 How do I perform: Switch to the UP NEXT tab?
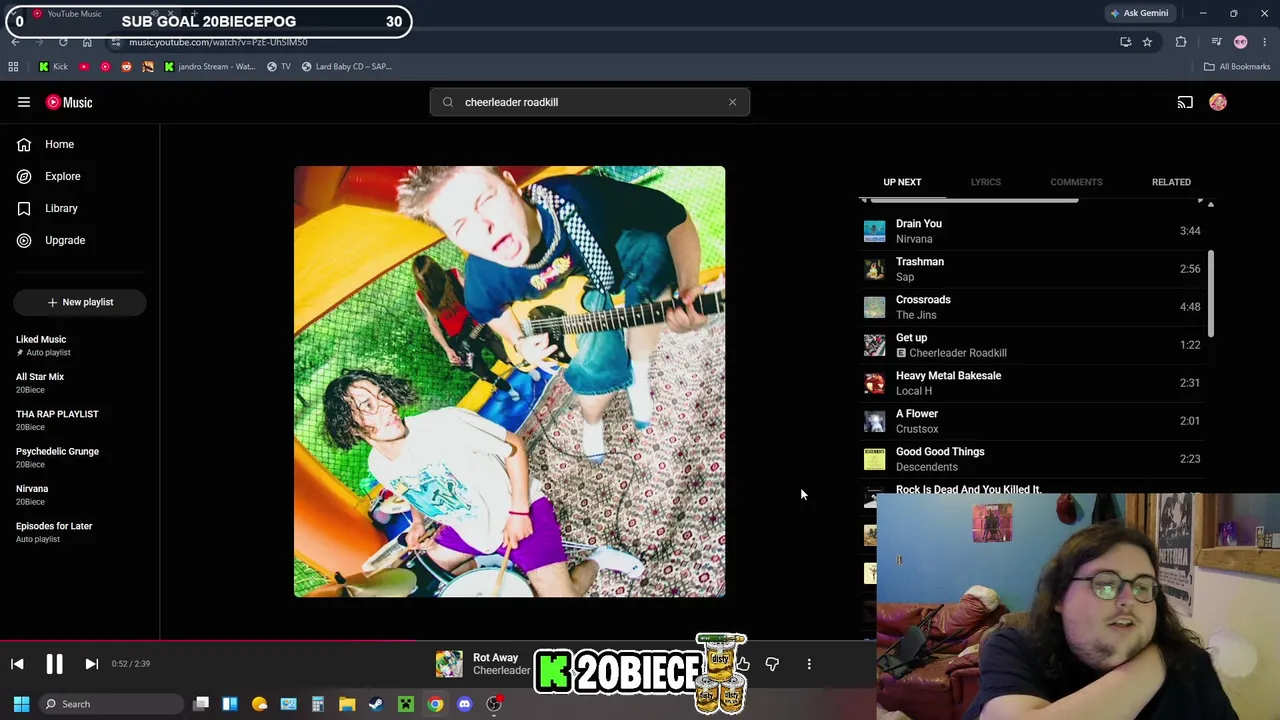(902, 182)
